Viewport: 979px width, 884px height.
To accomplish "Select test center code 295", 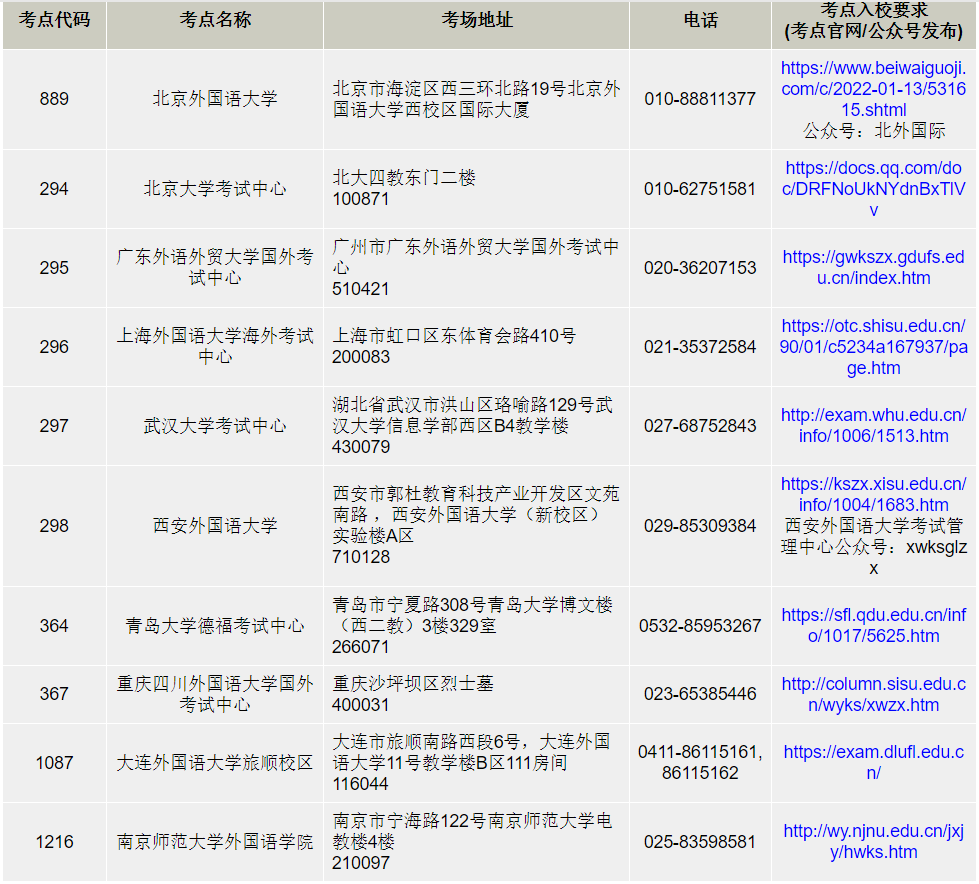I will [x=54, y=267].
